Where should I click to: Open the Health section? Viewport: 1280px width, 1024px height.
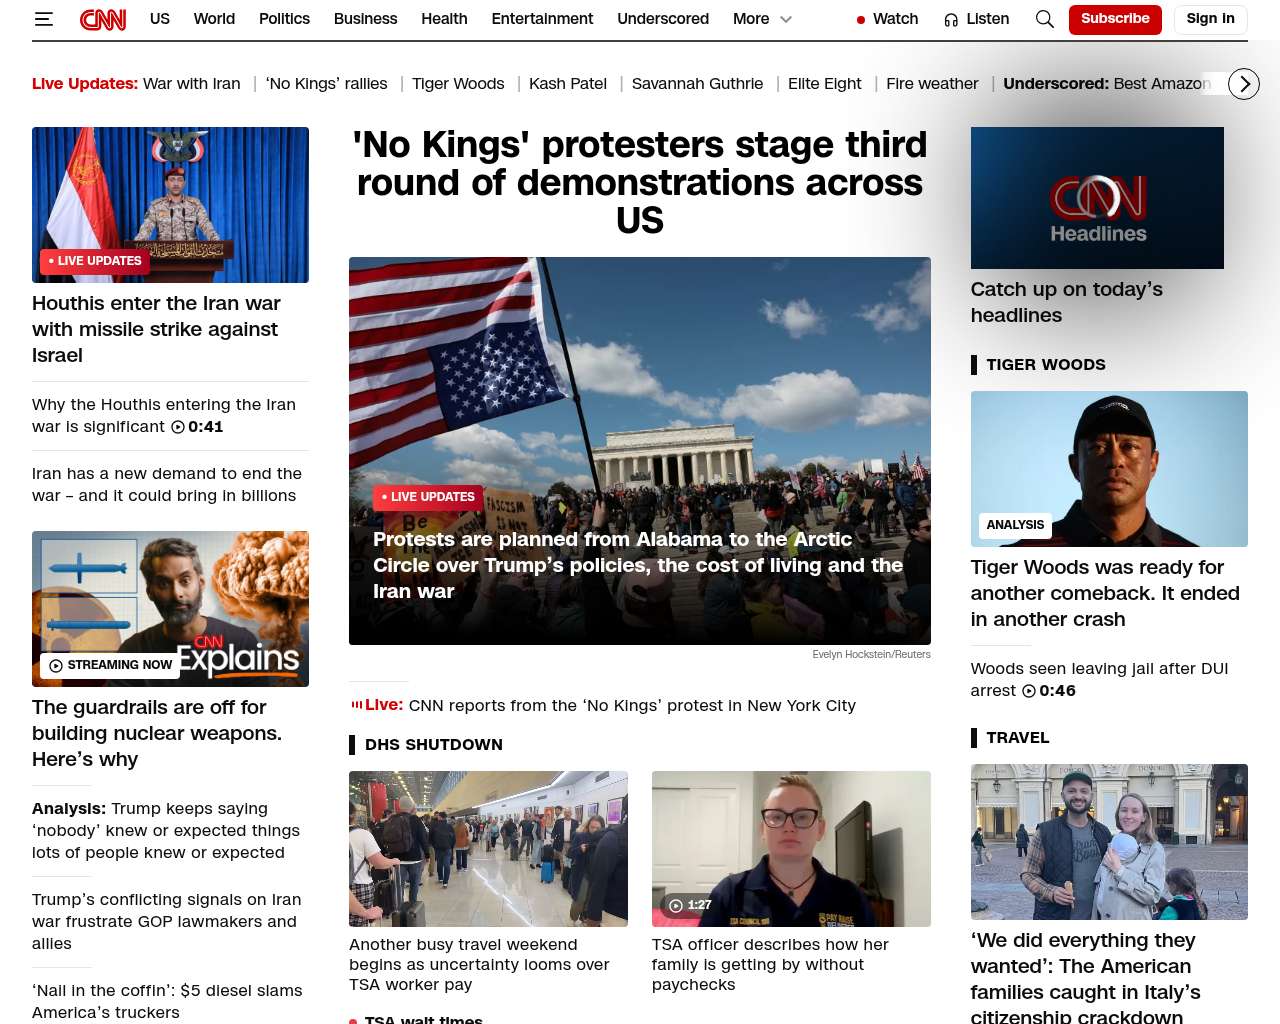pyautogui.click(x=444, y=19)
